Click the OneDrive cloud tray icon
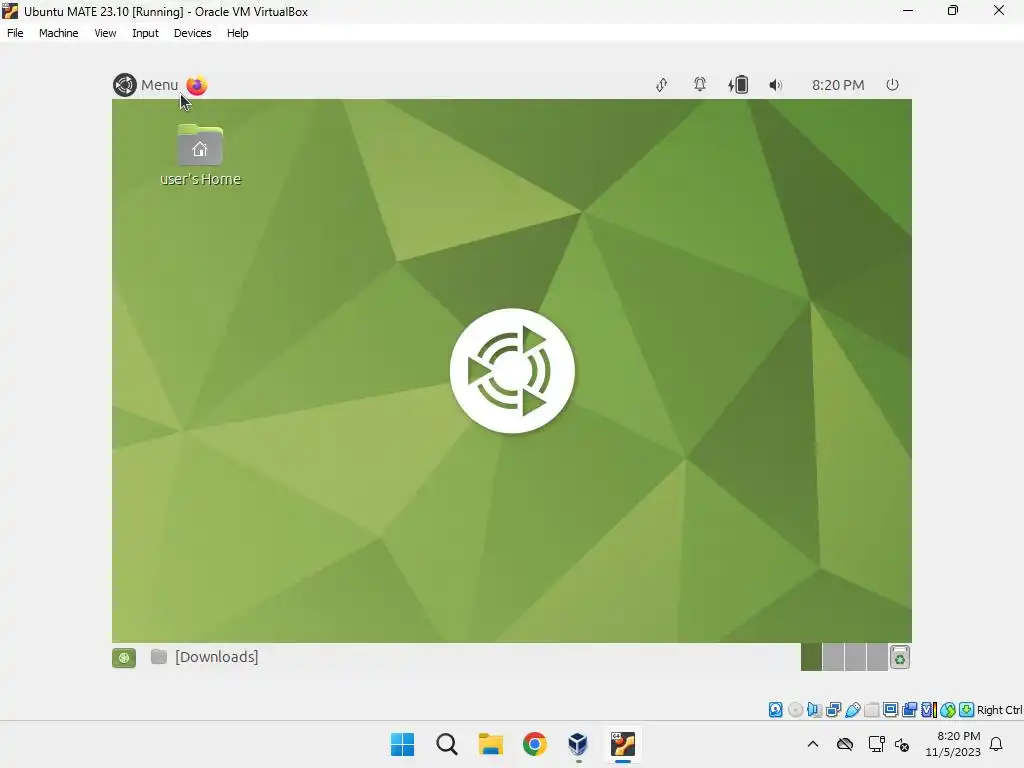 845,744
